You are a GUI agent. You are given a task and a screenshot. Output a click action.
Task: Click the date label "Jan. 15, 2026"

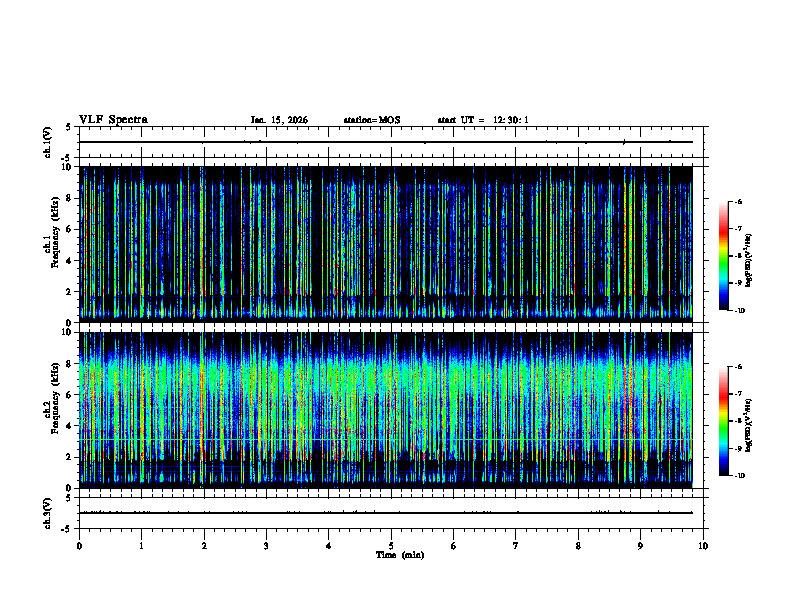click(279, 120)
